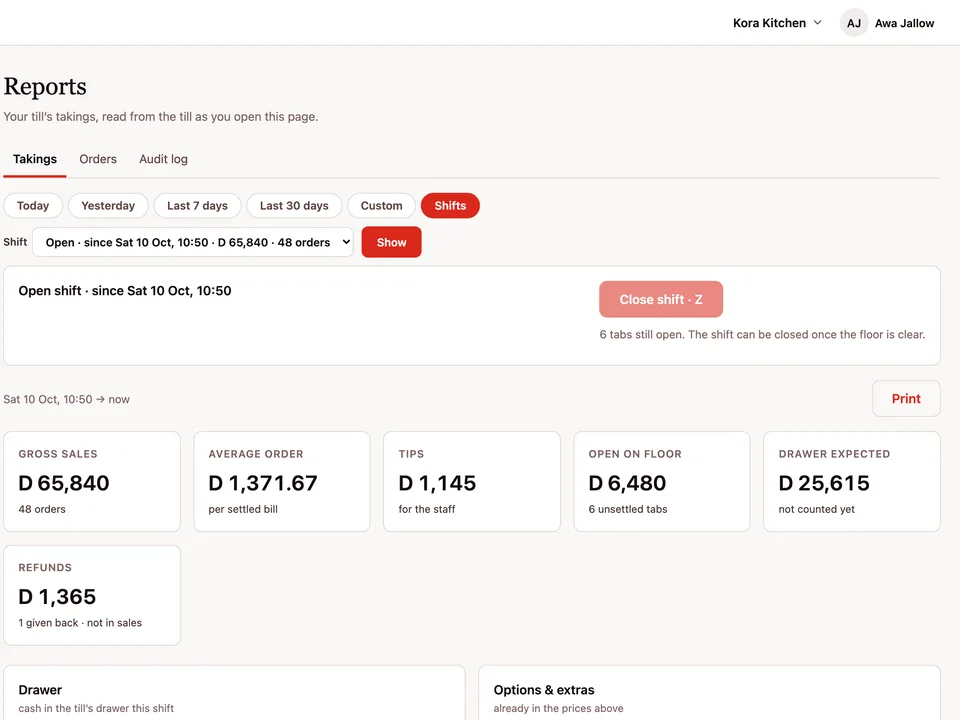Image resolution: width=960 pixels, height=720 pixels.
Task: Click the Open on Floor D 6,480 card
Action: pos(662,481)
